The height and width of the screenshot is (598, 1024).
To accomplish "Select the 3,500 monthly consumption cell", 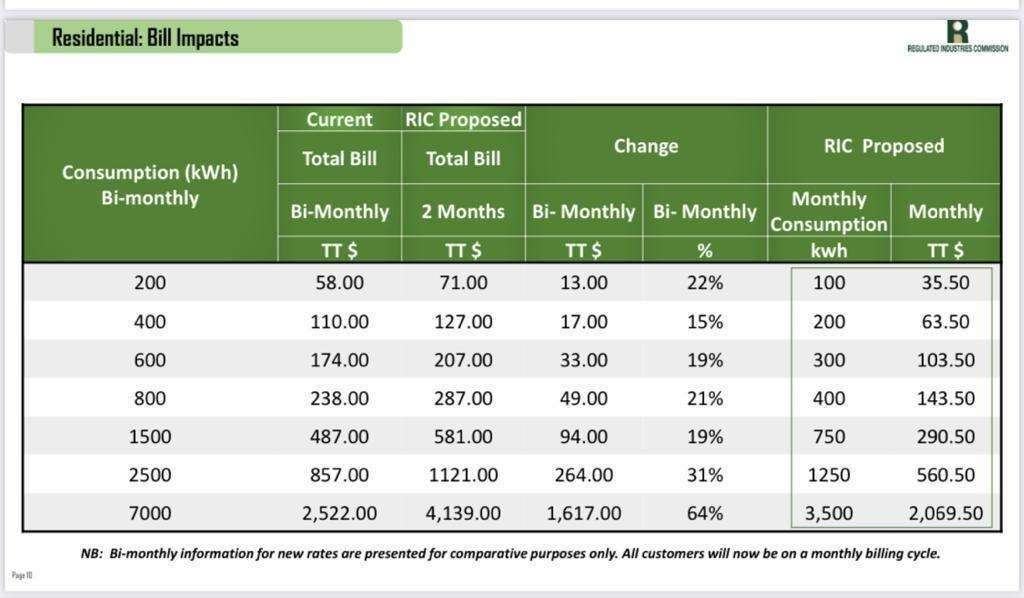I will tap(829, 513).
